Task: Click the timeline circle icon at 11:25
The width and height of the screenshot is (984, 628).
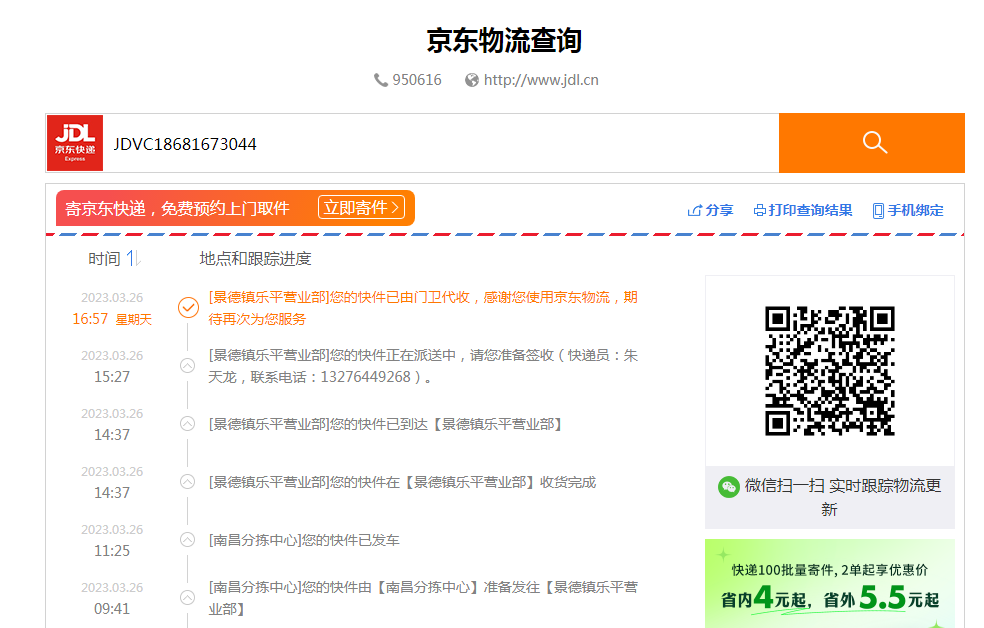Action: (x=188, y=540)
